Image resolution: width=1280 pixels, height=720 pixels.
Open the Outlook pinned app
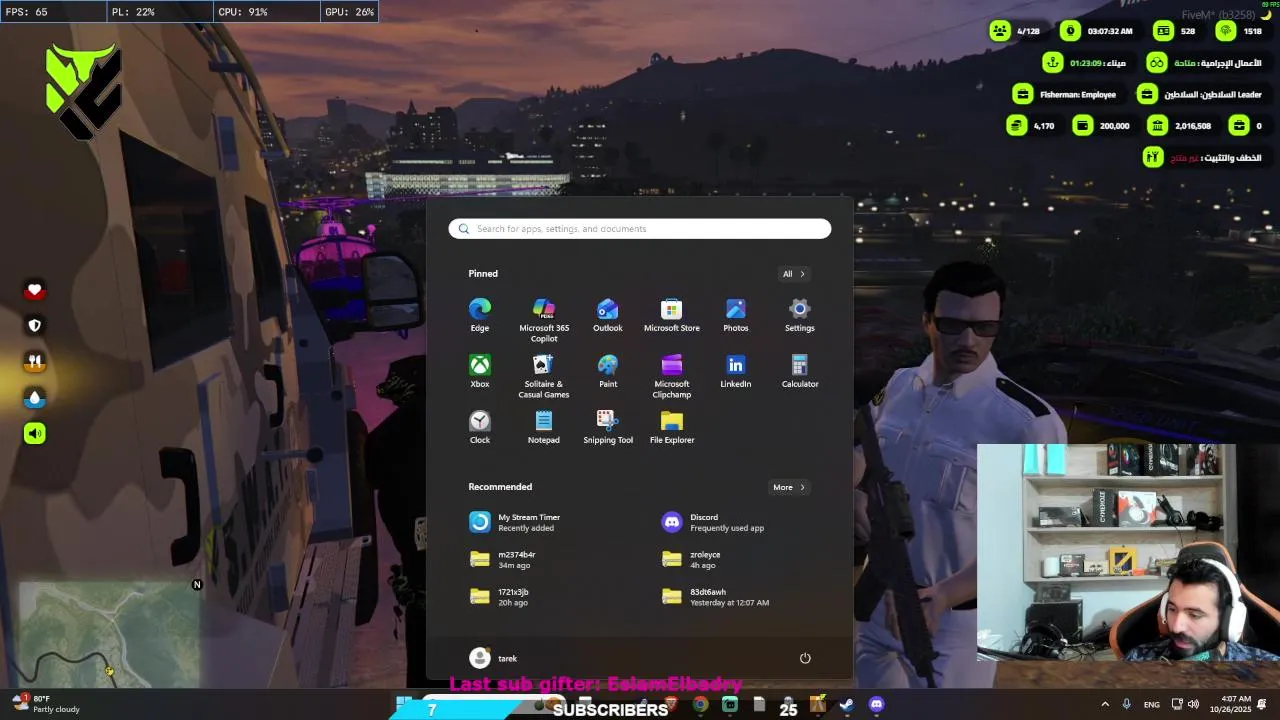click(x=608, y=314)
